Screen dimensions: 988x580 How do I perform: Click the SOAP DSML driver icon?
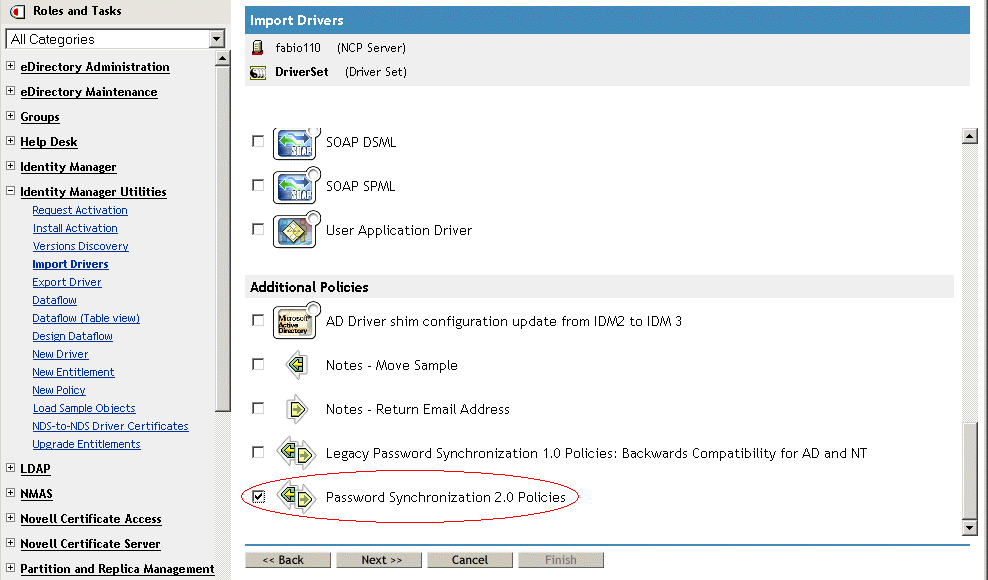(295, 142)
